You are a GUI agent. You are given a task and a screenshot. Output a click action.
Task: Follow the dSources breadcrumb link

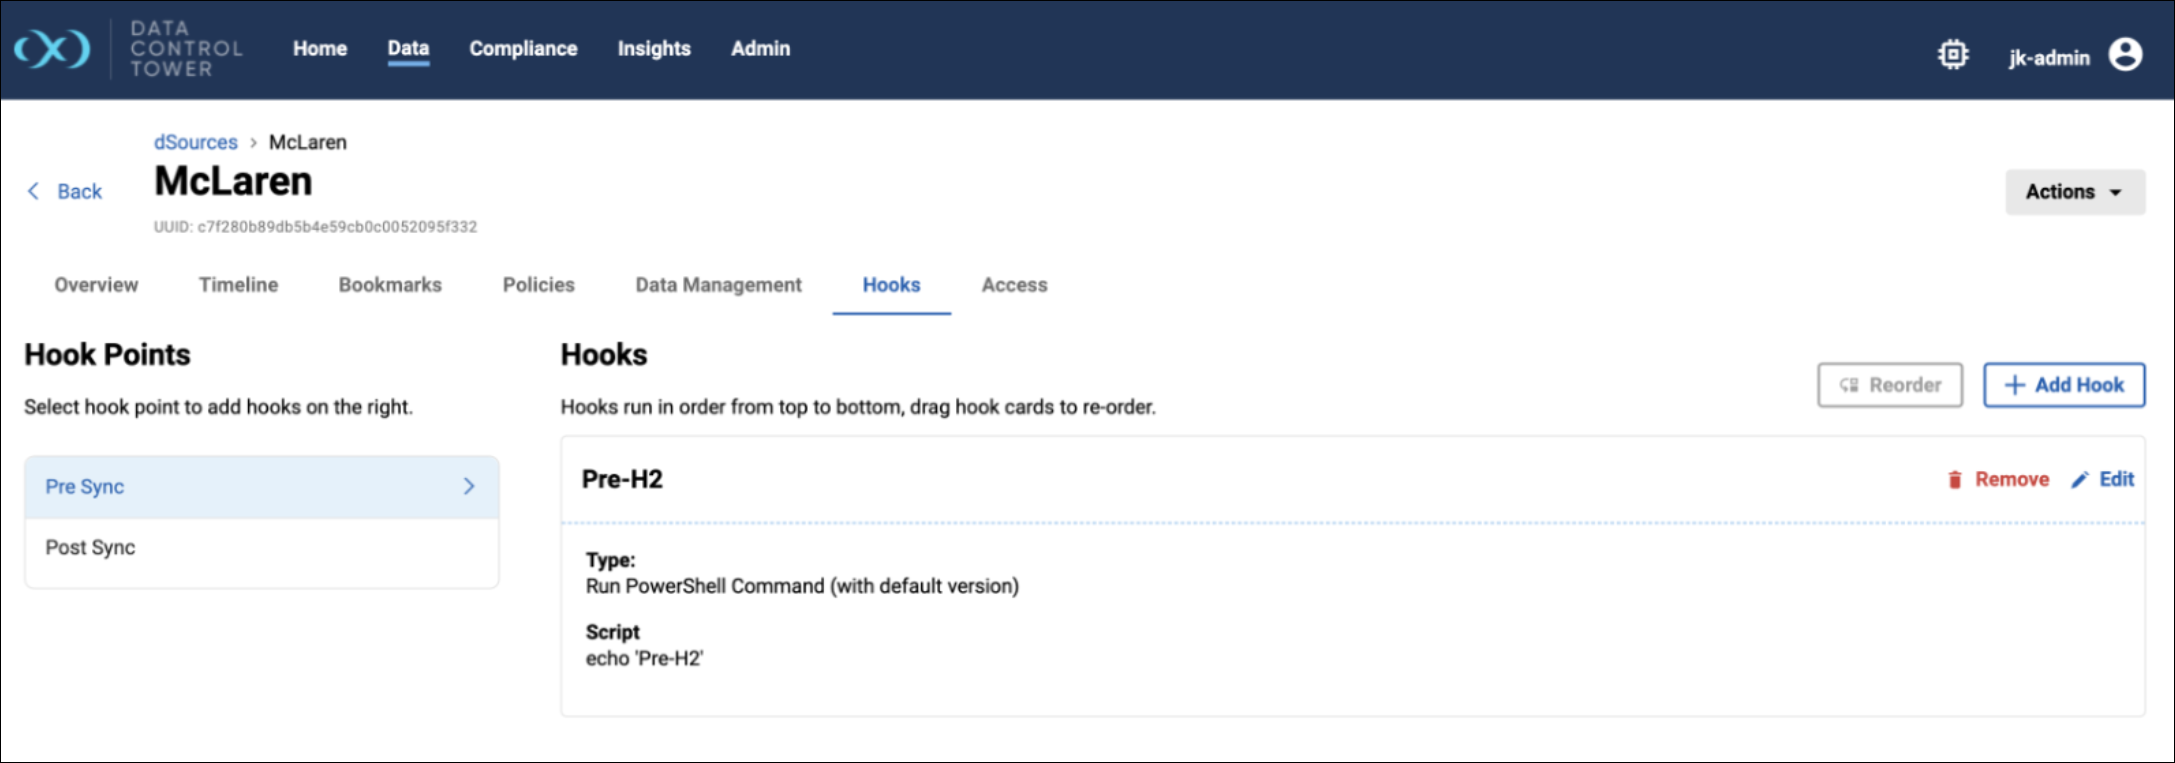coord(195,142)
